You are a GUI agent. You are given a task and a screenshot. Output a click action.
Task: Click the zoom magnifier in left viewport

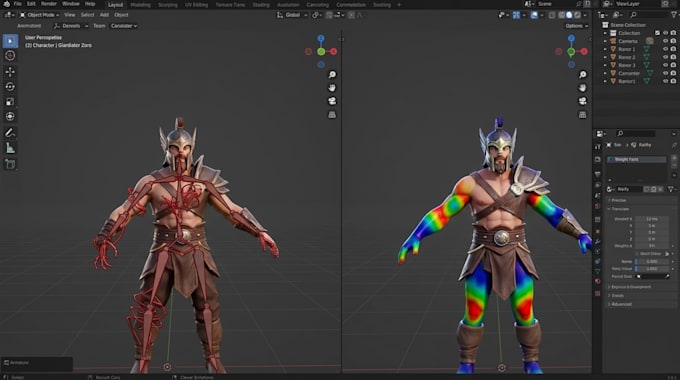pos(332,75)
